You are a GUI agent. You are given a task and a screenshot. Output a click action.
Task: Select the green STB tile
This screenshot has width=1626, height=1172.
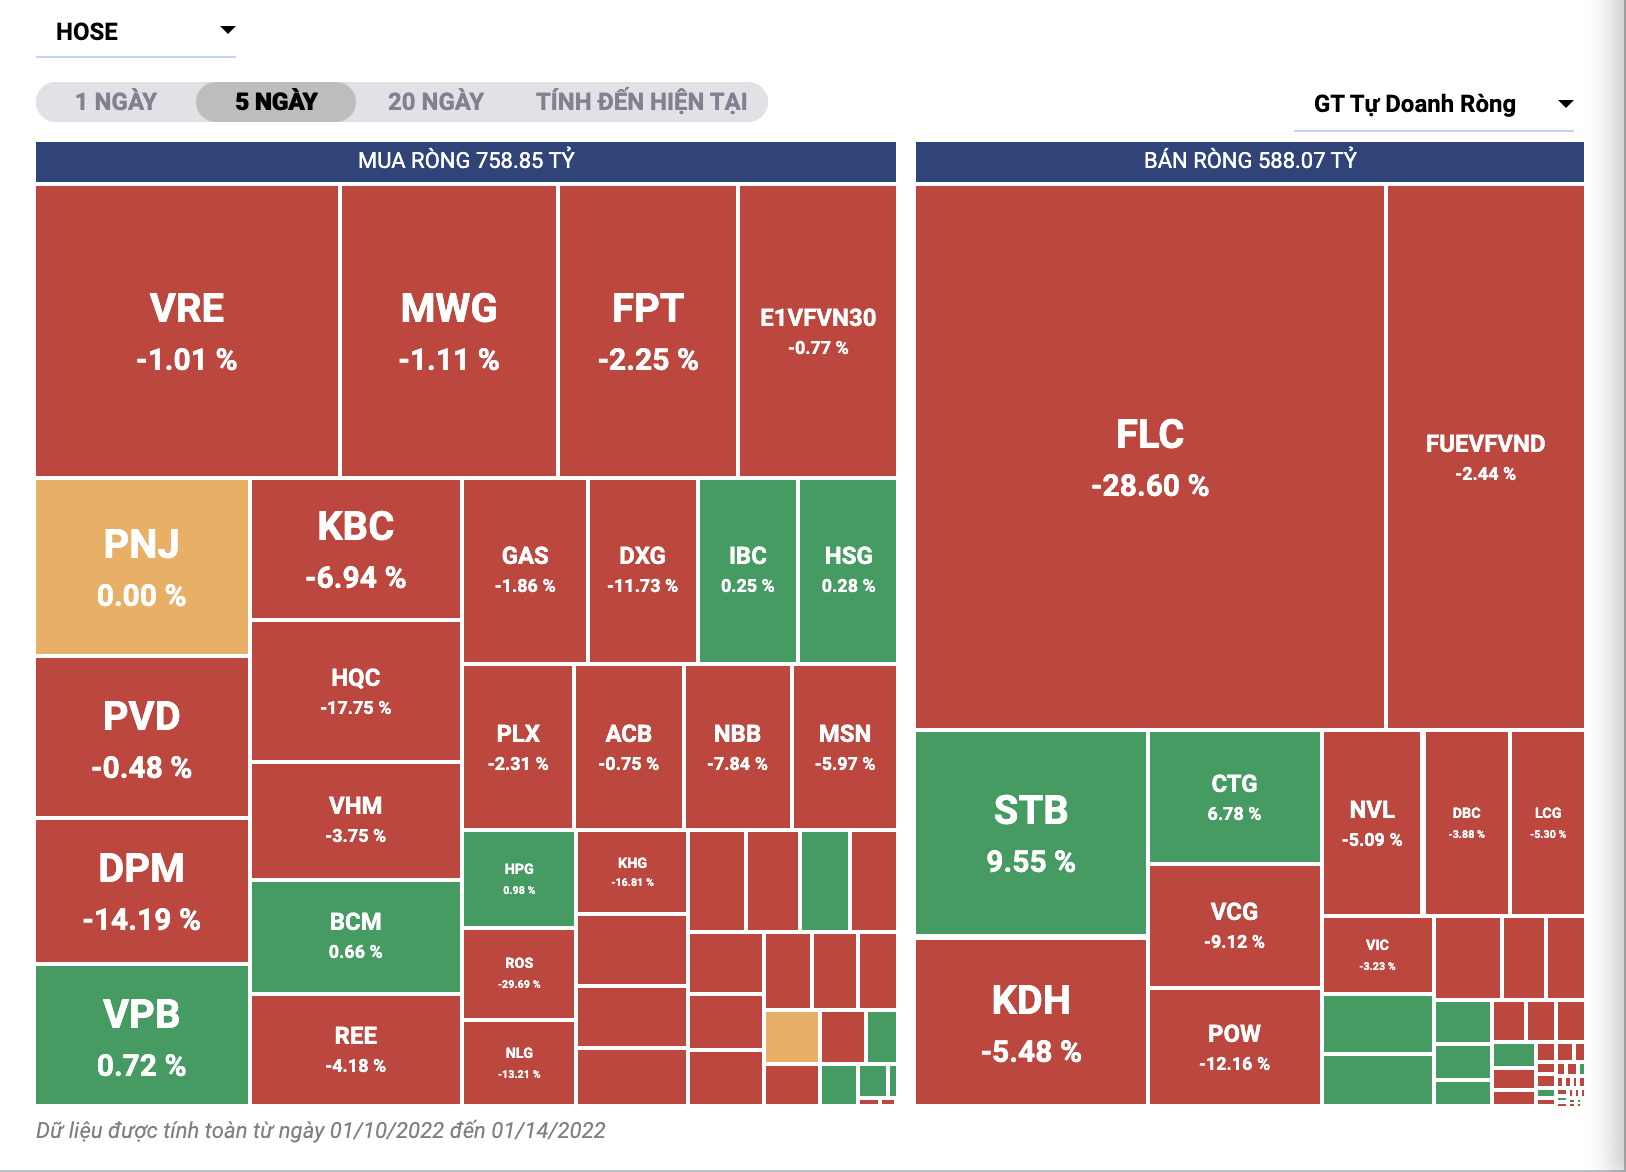click(1031, 833)
